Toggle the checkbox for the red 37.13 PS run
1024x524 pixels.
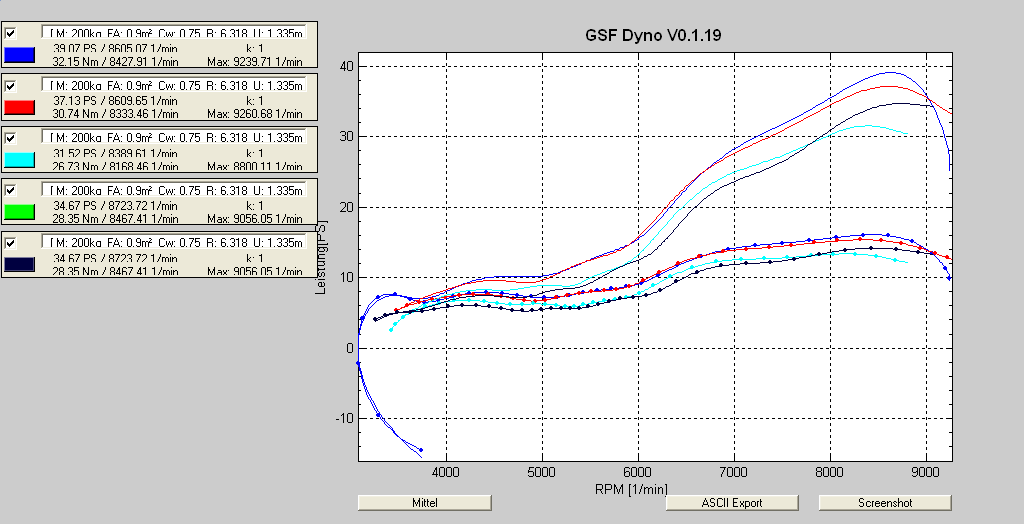[x=11, y=85]
